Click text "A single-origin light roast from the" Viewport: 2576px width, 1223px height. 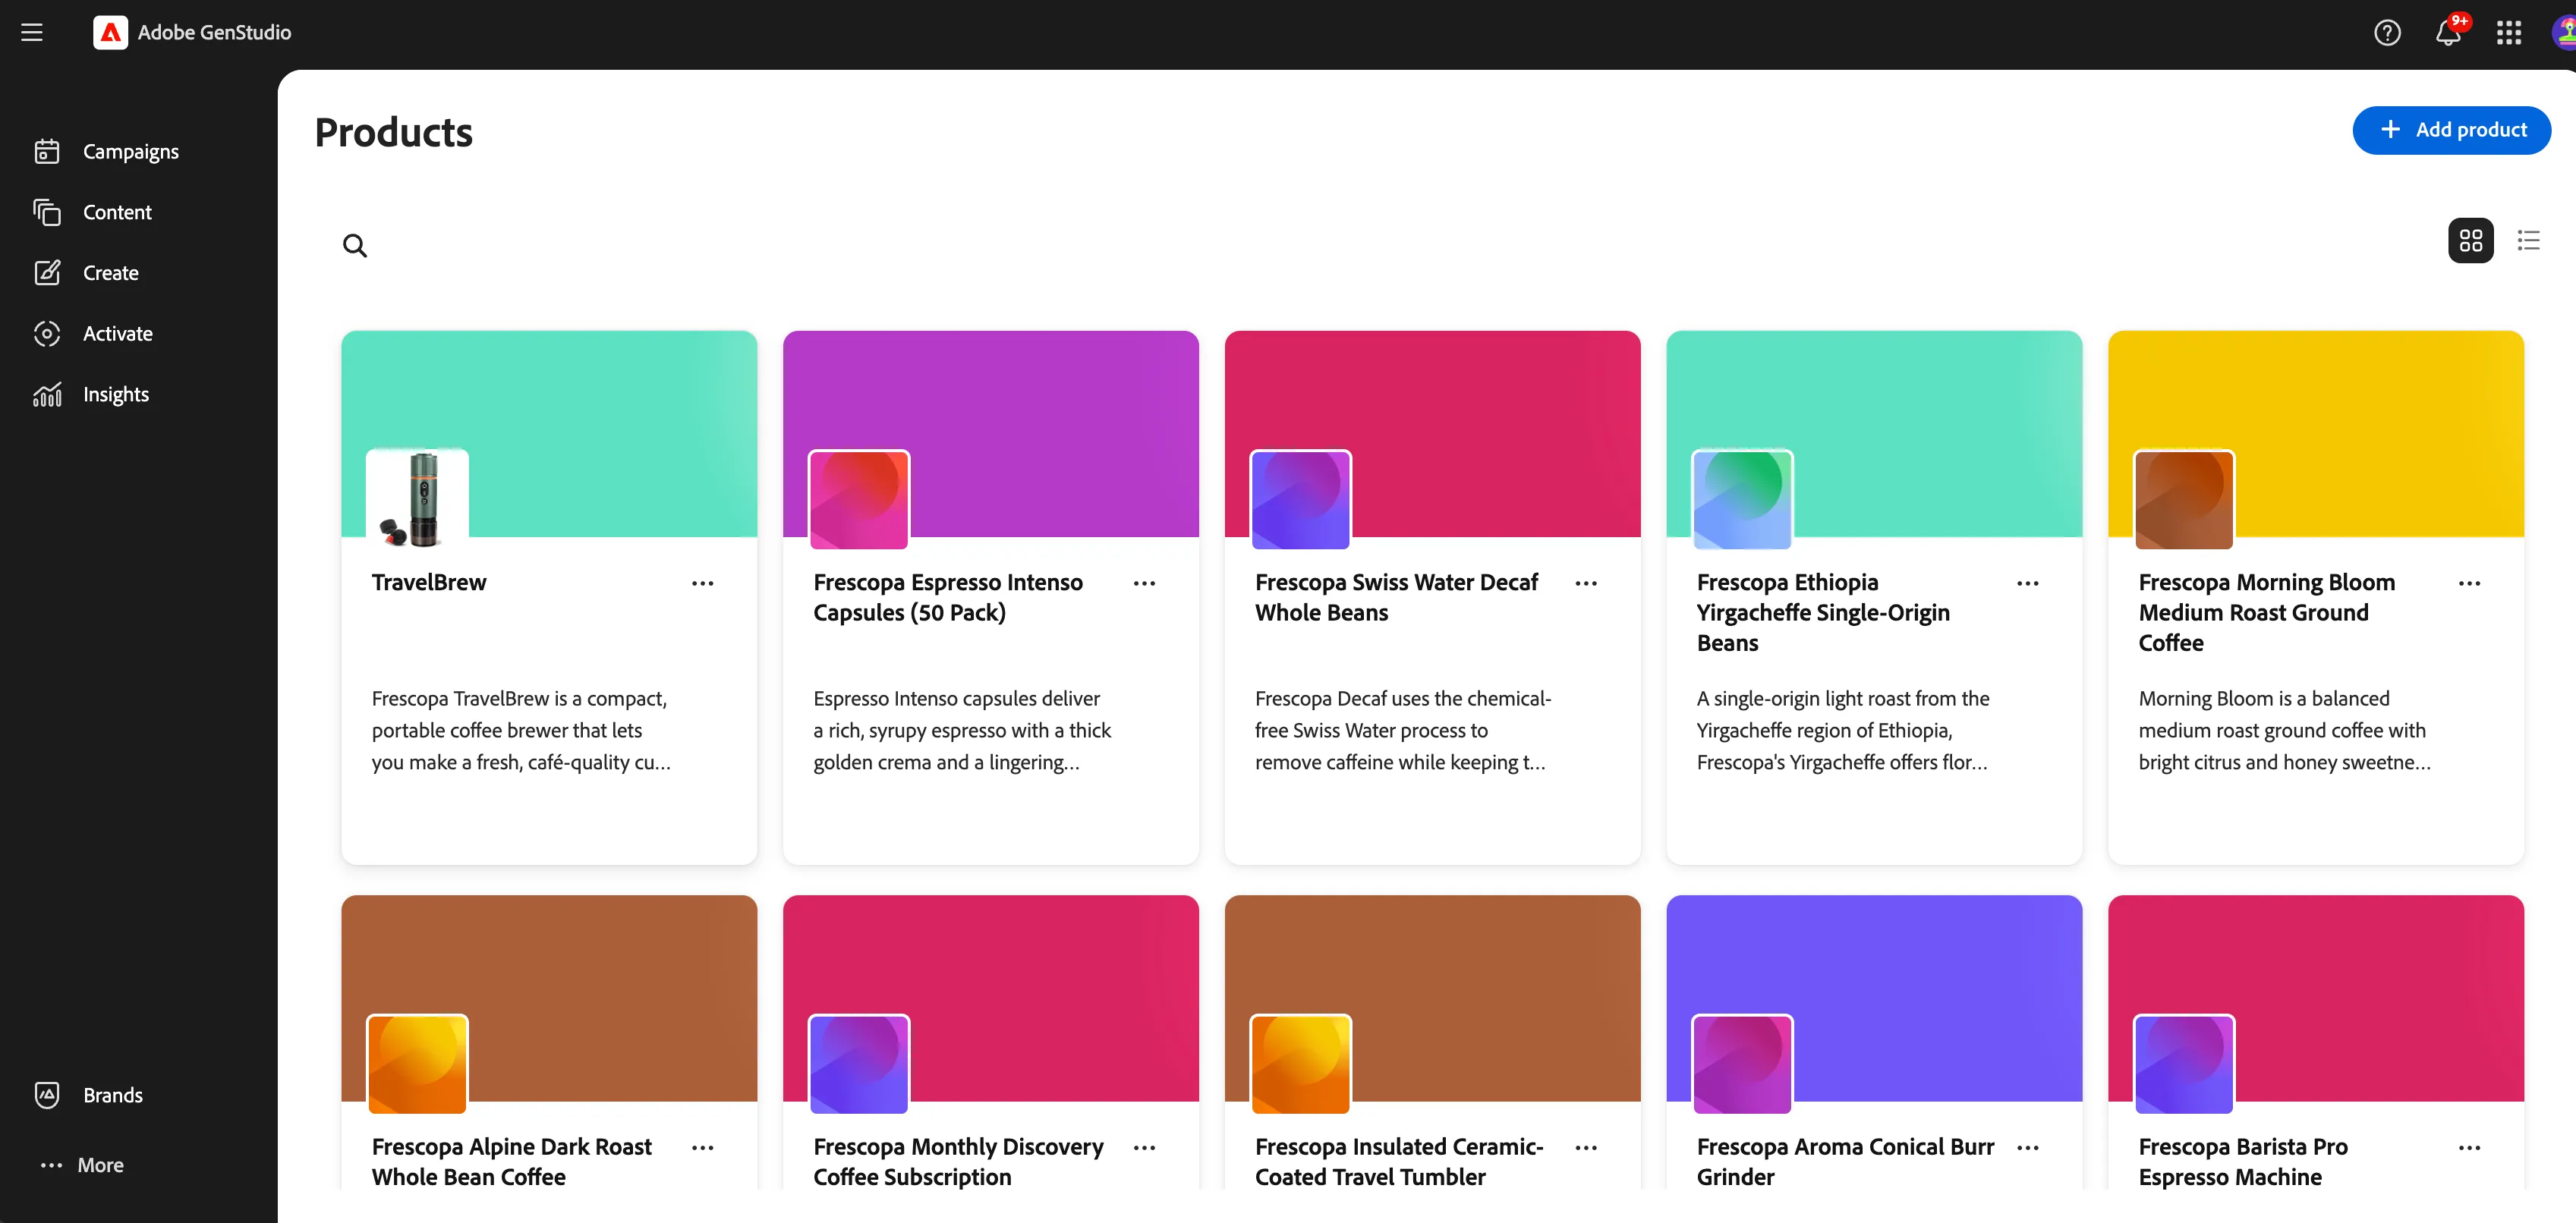[1843, 698]
